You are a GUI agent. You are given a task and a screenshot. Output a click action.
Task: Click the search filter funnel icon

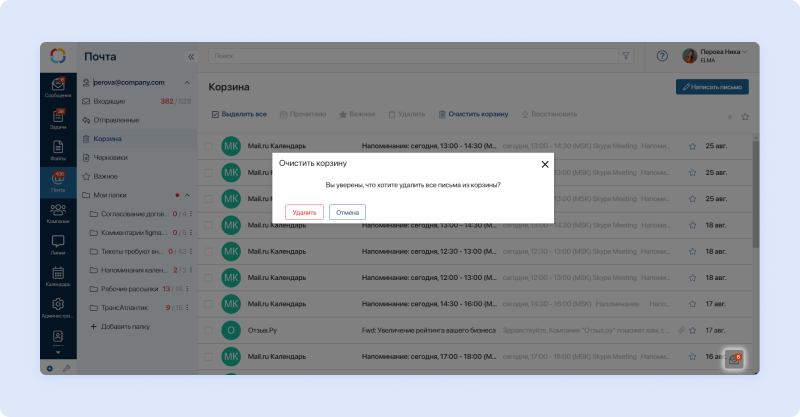626,56
